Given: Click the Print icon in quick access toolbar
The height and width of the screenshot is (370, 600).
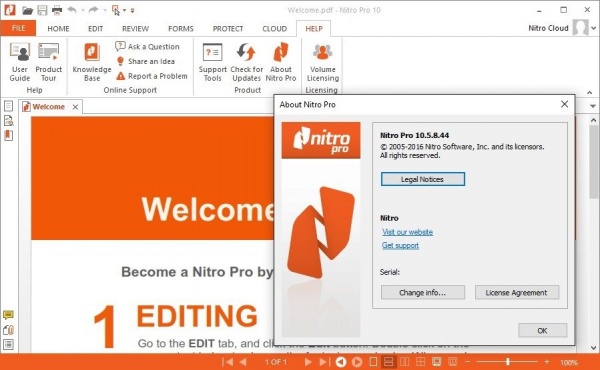Looking at the screenshot, I should click(57, 10).
